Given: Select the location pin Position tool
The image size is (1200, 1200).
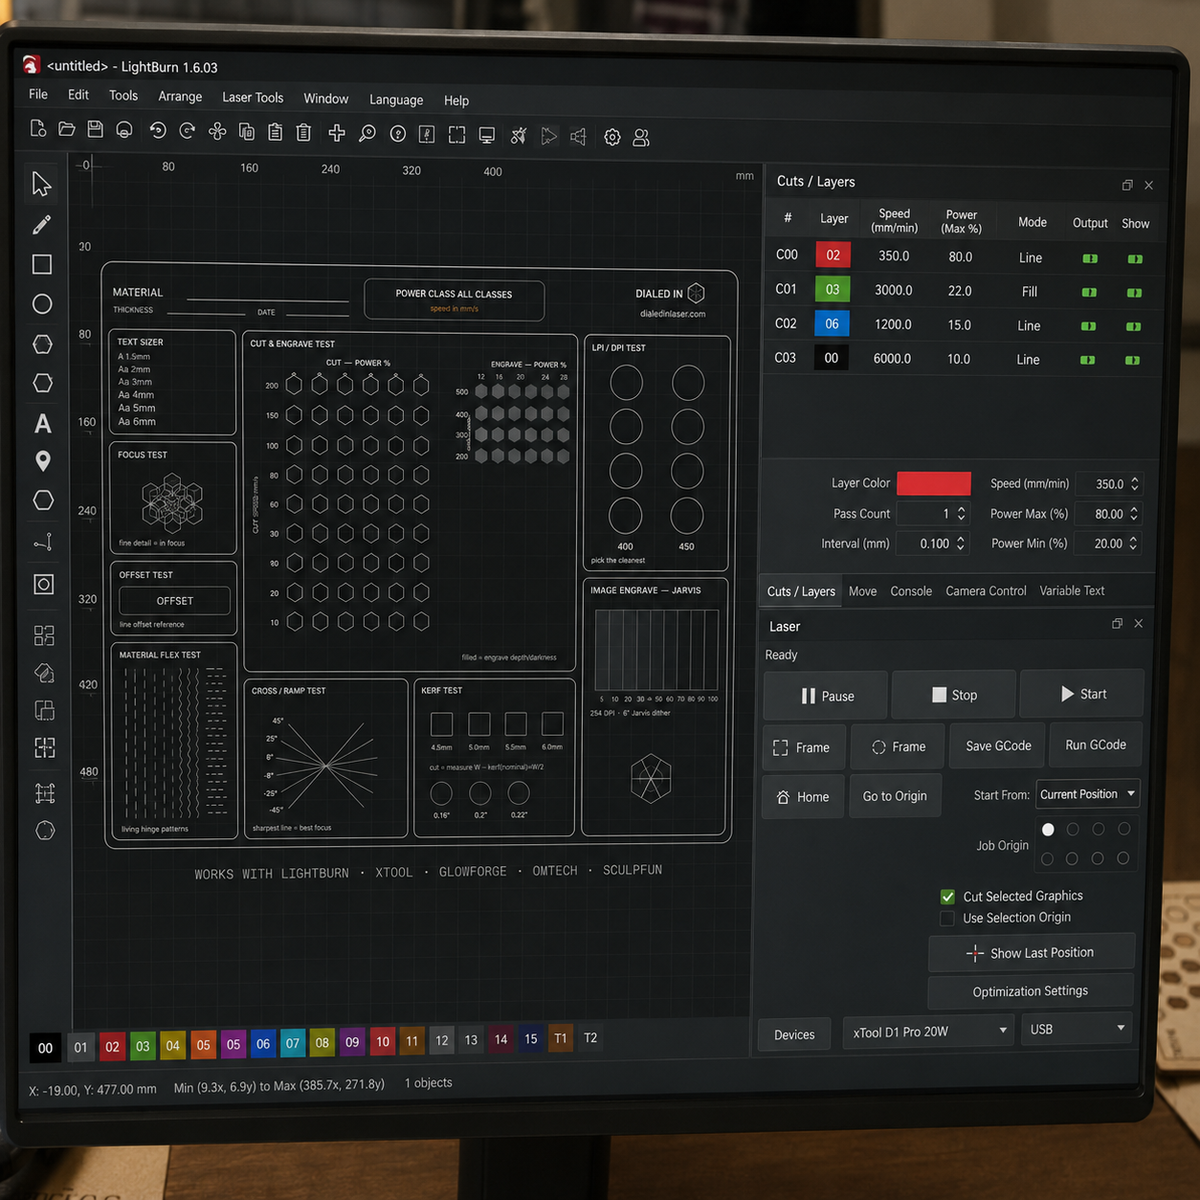Looking at the screenshot, I should 43,461.
